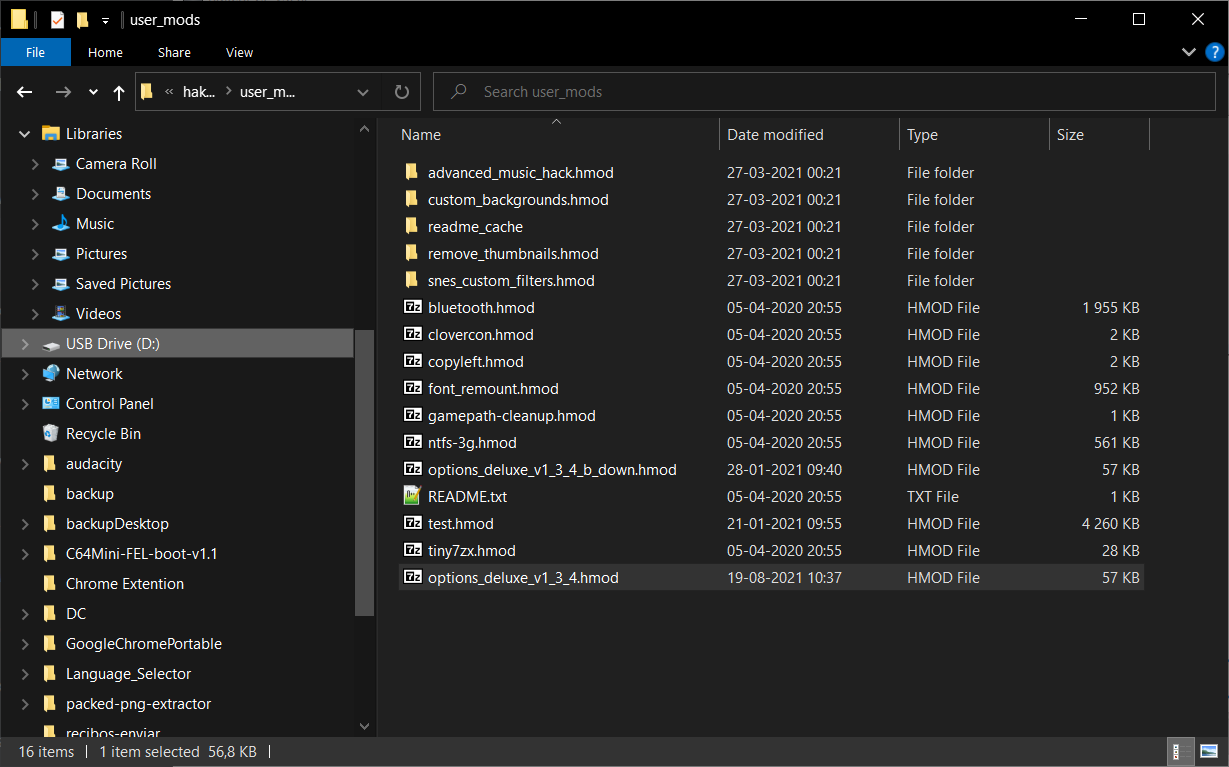
Task: Click the Back navigation arrow
Action: point(26,92)
